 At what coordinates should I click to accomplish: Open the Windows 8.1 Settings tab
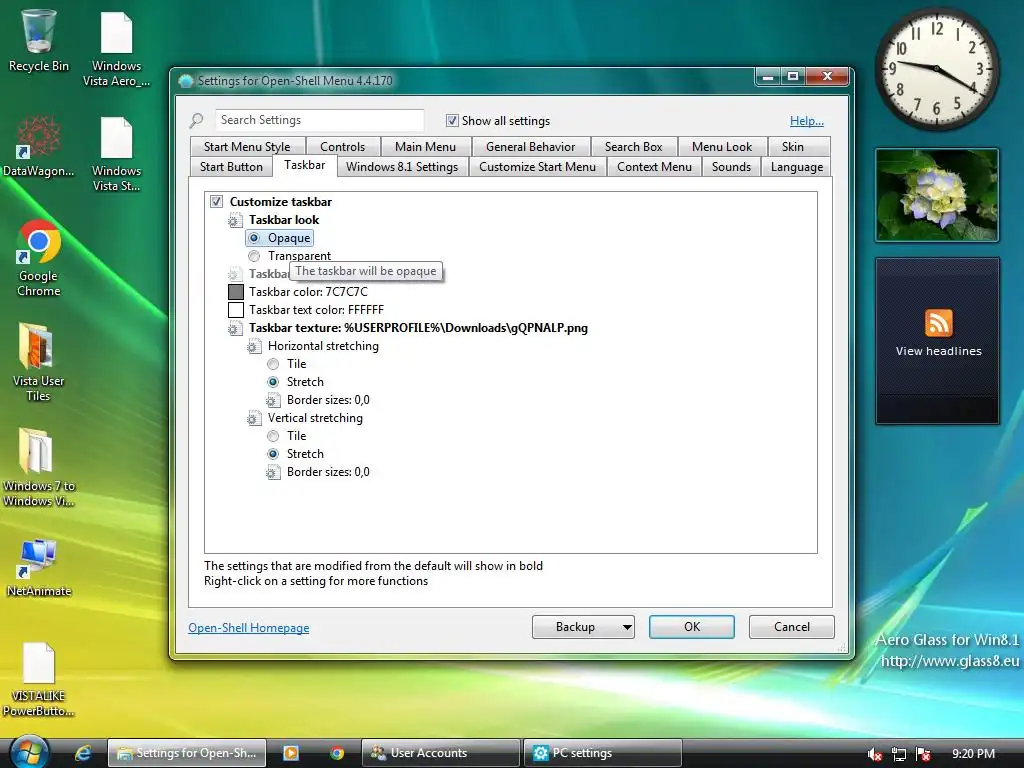(402, 167)
